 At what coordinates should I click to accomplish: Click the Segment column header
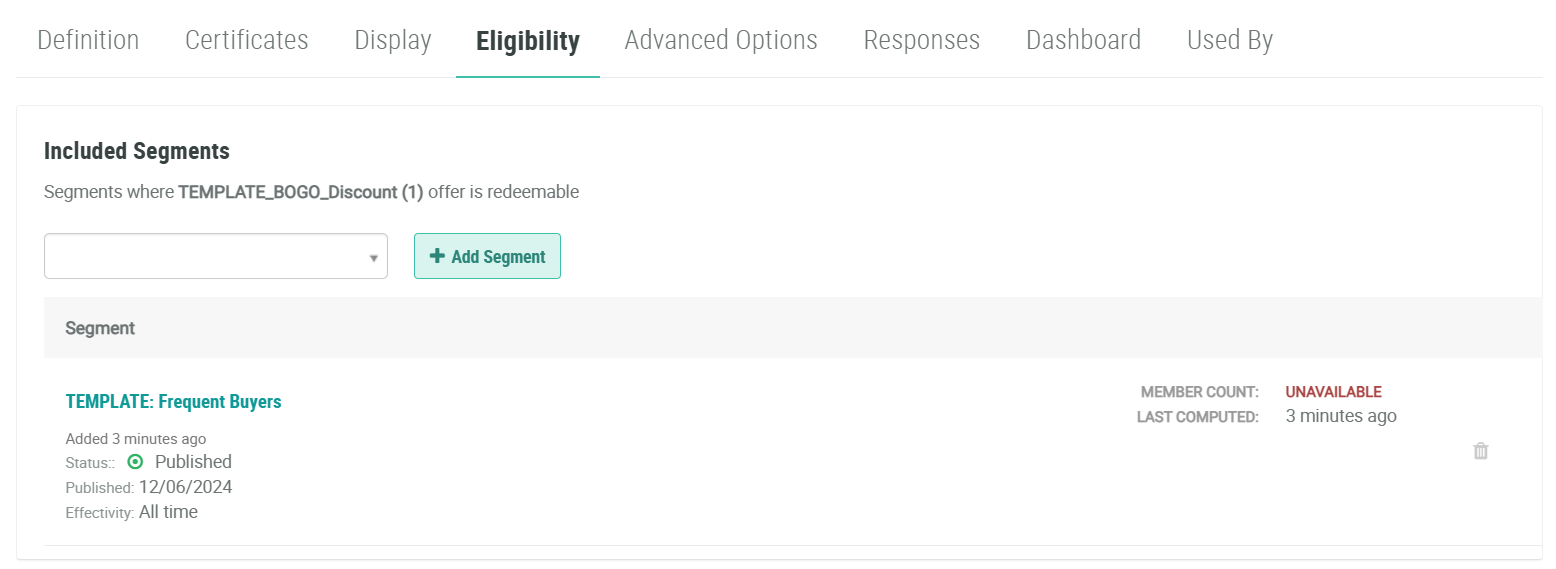[100, 328]
